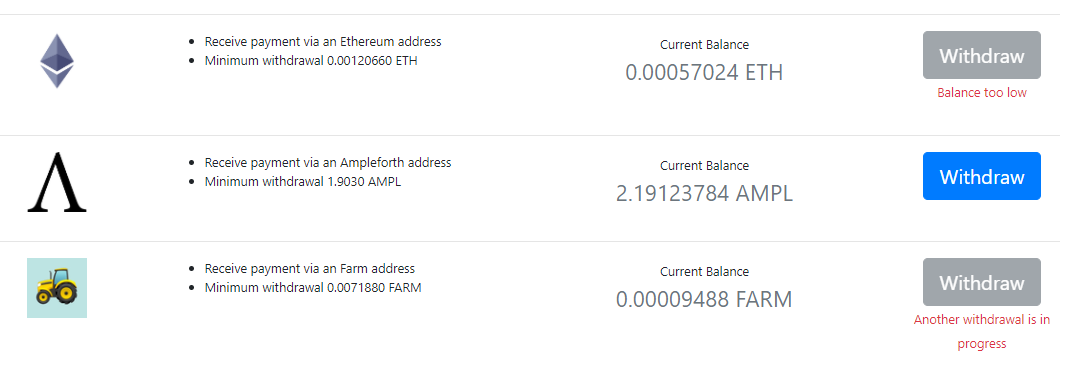Withdraw the AMPL balance with blue button
Viewport: 1074px width, 370px height.
point(982,176)
